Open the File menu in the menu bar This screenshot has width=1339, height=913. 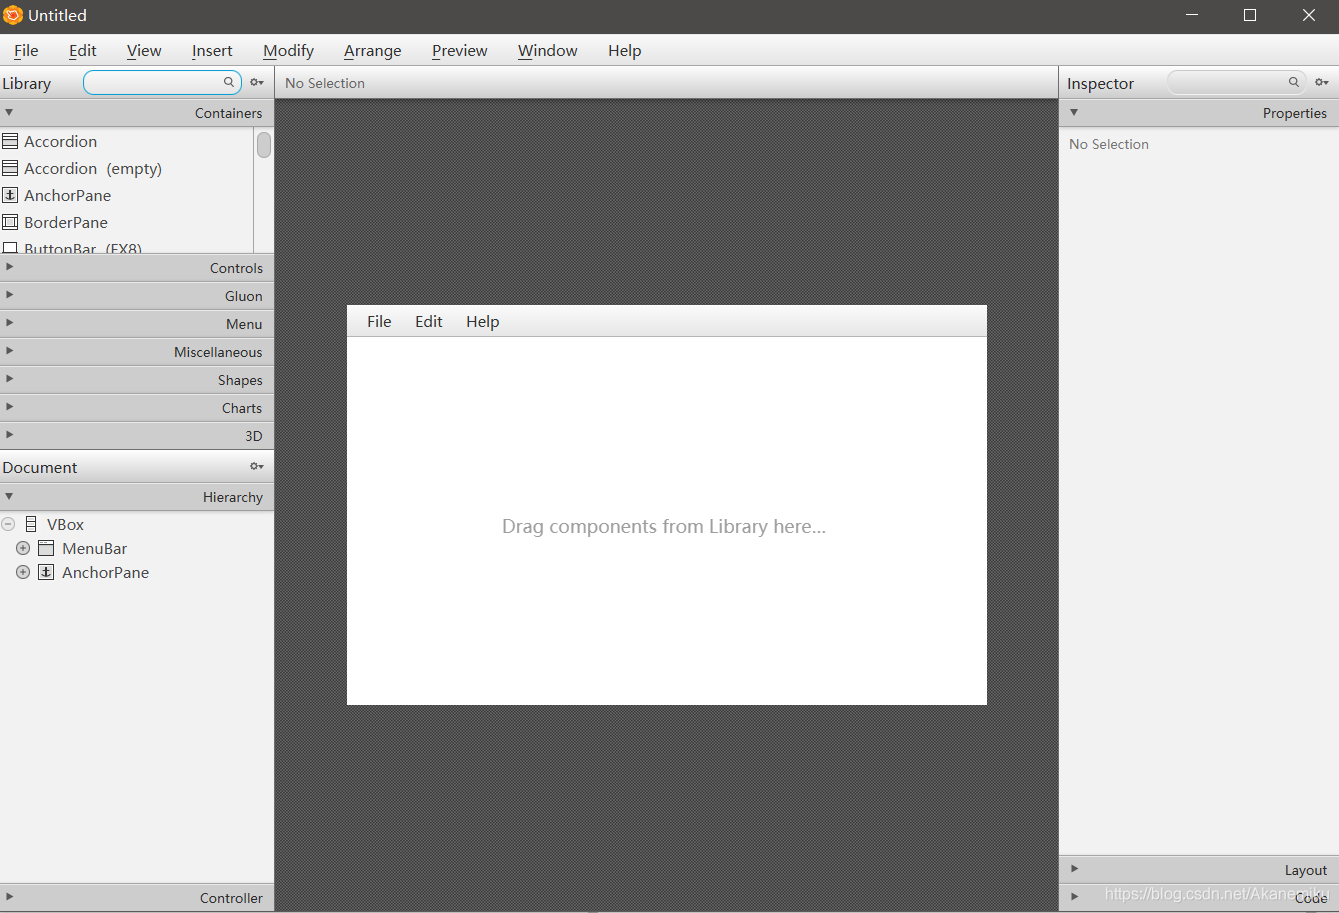[26, 50]
